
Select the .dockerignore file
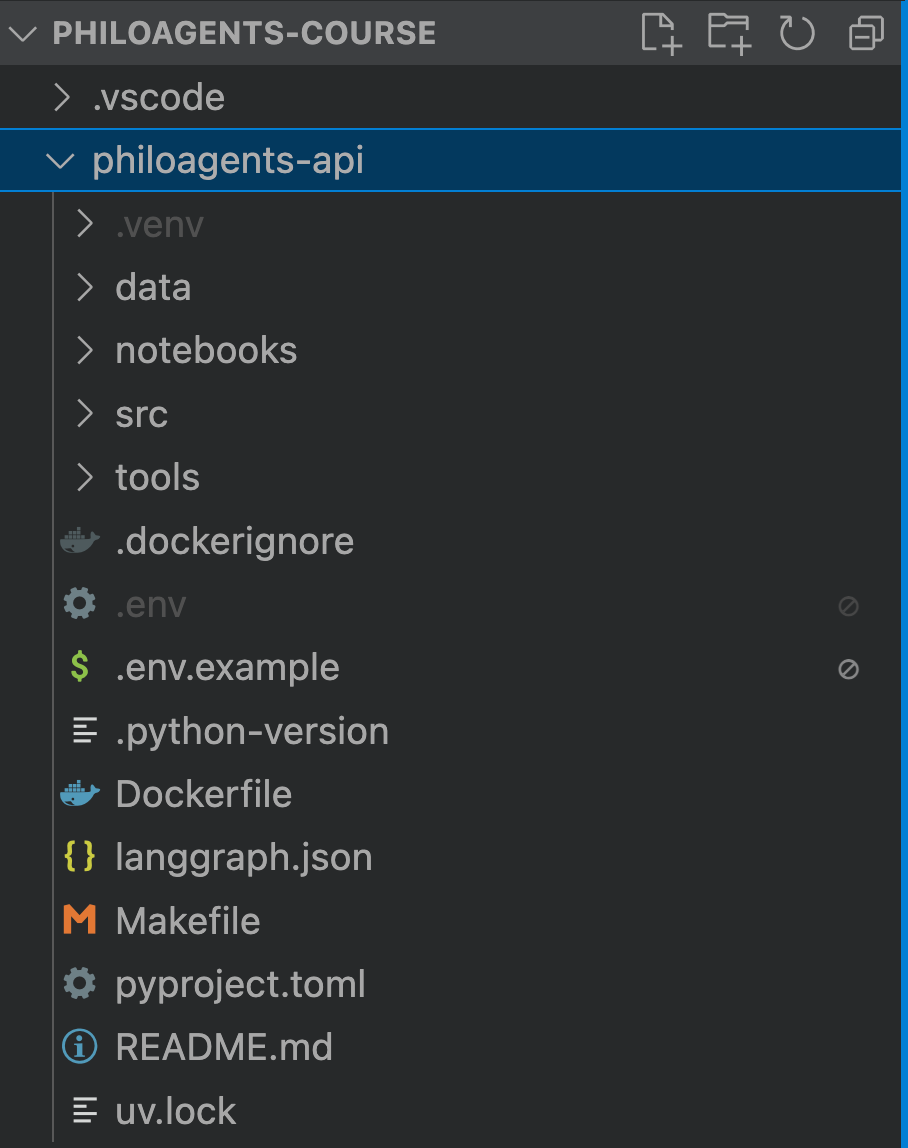coord(235,541)
